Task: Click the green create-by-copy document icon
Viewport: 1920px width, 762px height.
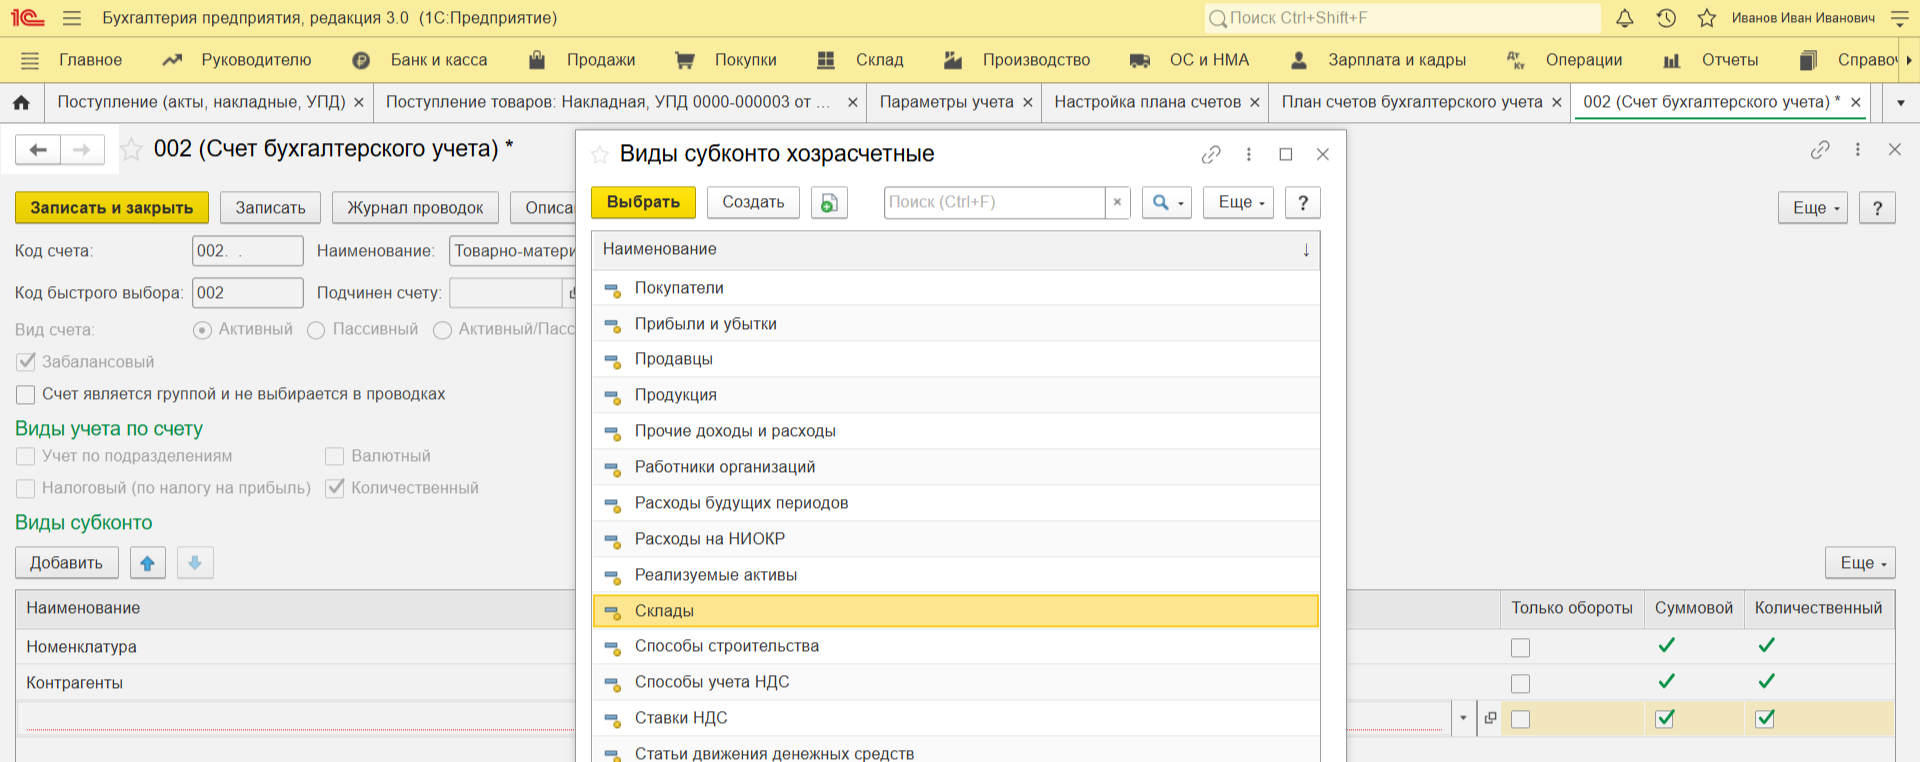Action: [x=829, y=202]
